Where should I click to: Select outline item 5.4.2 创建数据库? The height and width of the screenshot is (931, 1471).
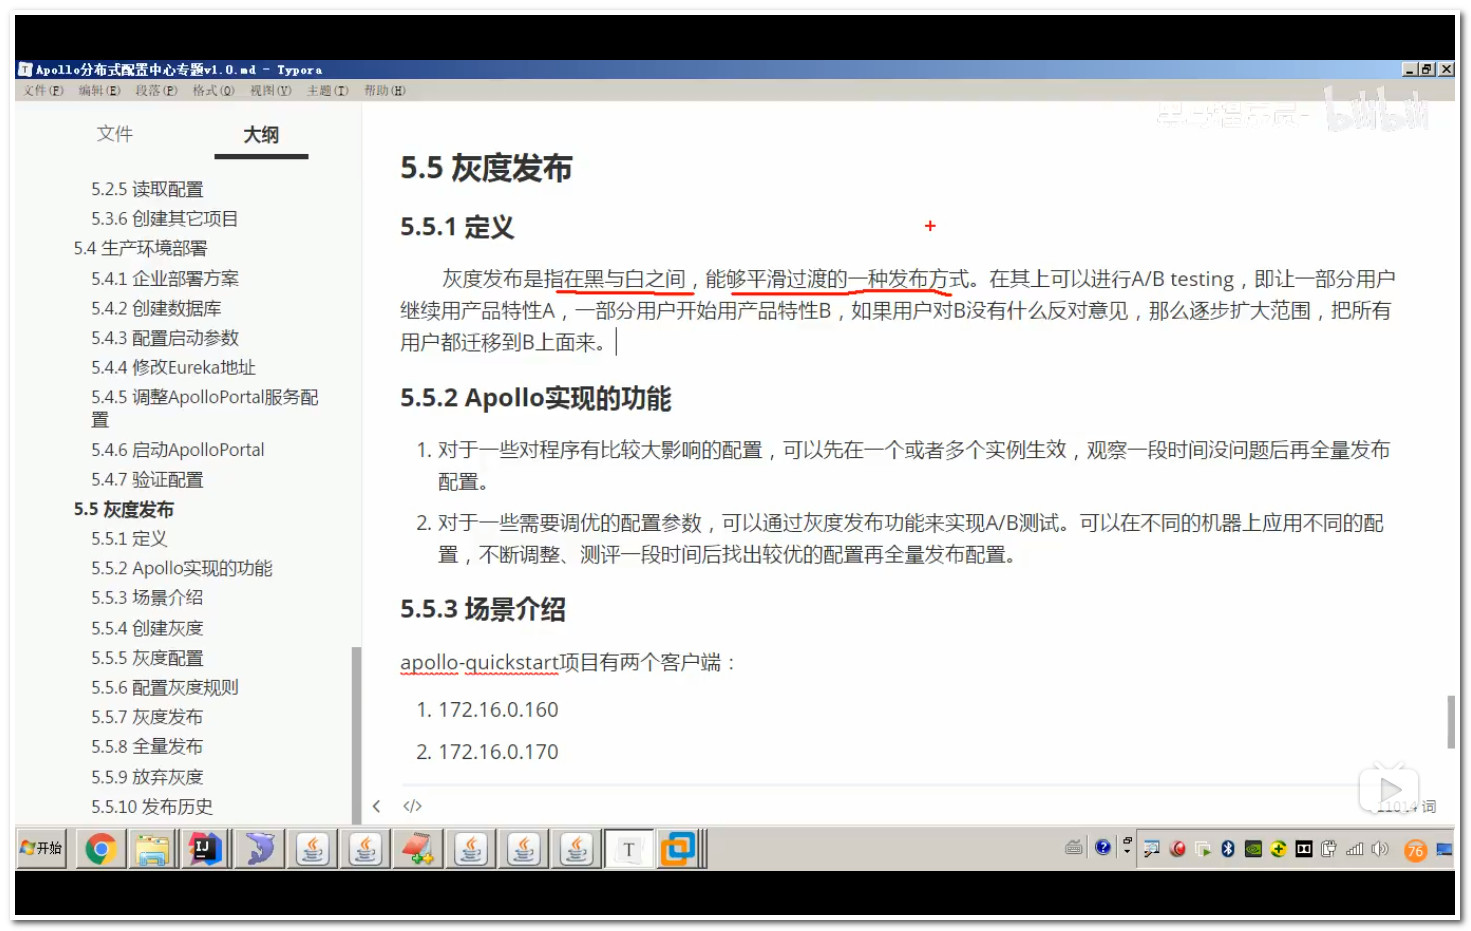click(156, 308)
